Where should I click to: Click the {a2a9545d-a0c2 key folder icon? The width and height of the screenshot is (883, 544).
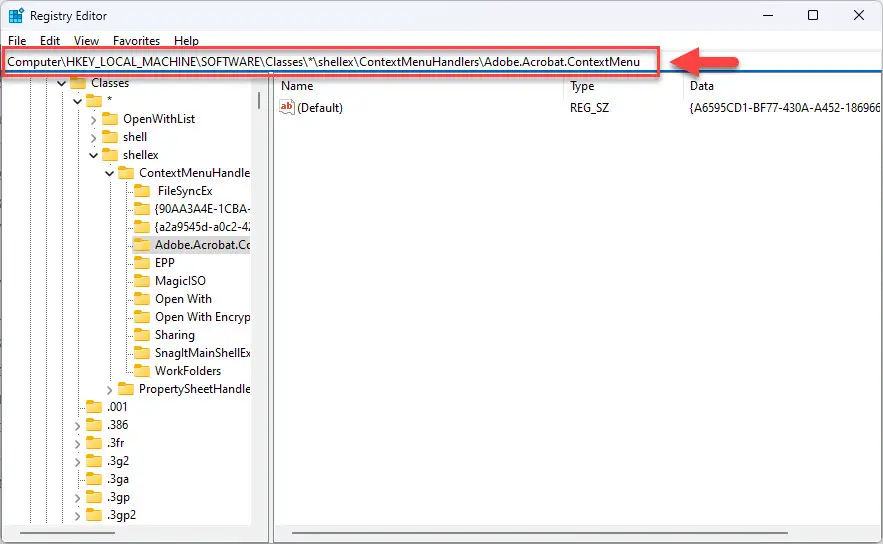tap(142, 227)
